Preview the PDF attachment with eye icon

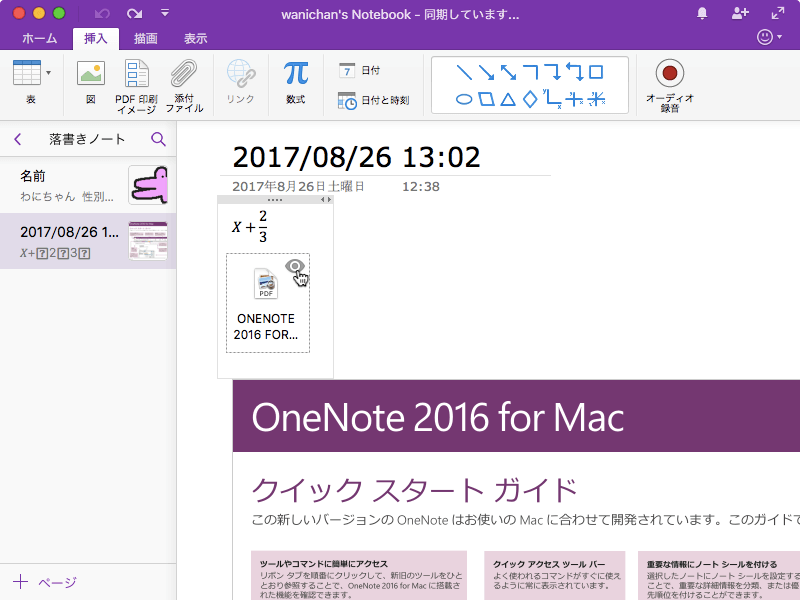click(294, 266)
